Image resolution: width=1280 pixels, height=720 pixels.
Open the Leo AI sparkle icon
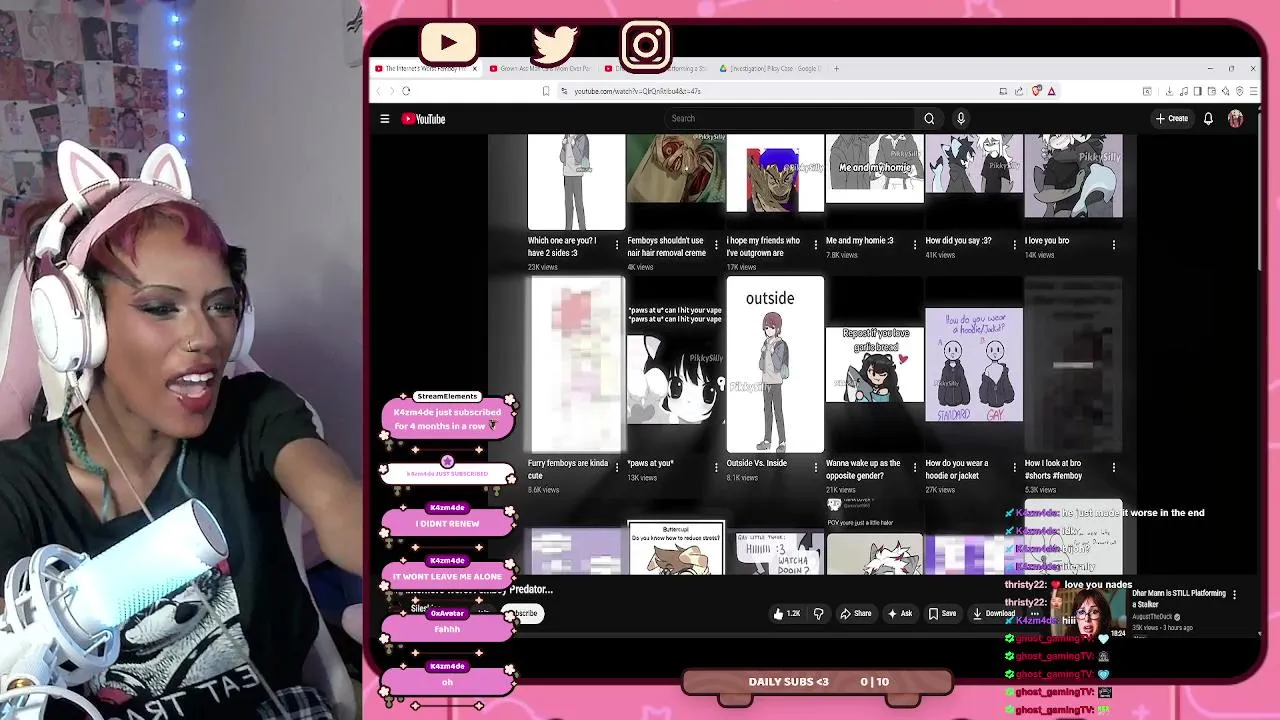(x=1226, y=91)
